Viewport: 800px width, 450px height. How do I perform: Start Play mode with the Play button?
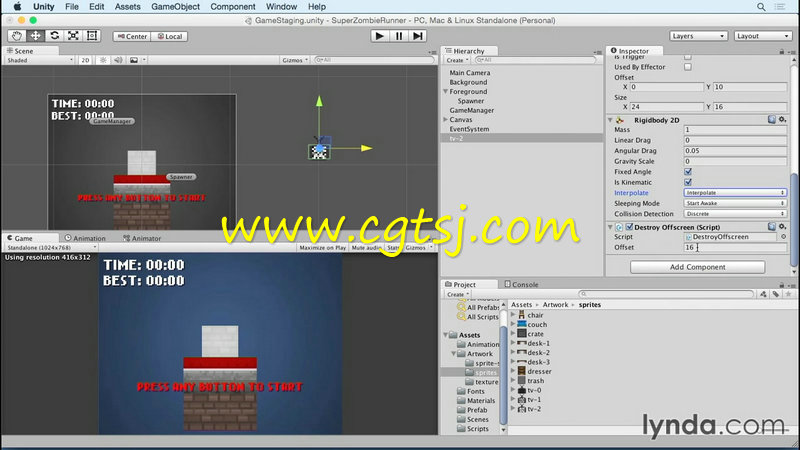click(380, 36)
